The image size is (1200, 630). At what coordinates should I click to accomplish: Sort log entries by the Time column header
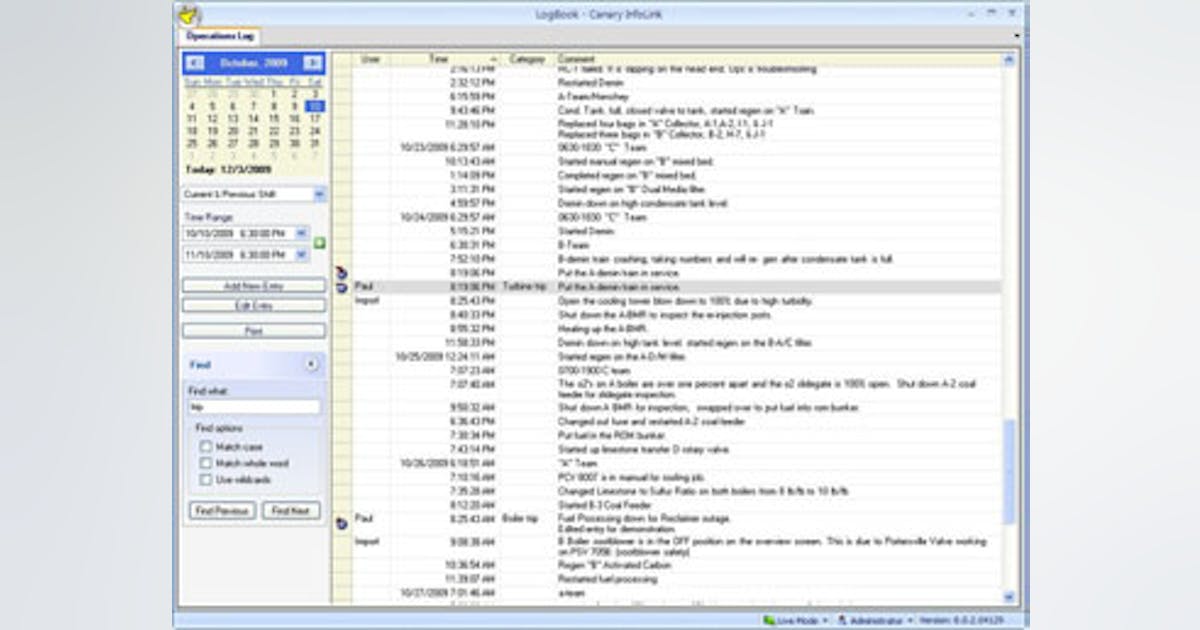pos(448,58)
